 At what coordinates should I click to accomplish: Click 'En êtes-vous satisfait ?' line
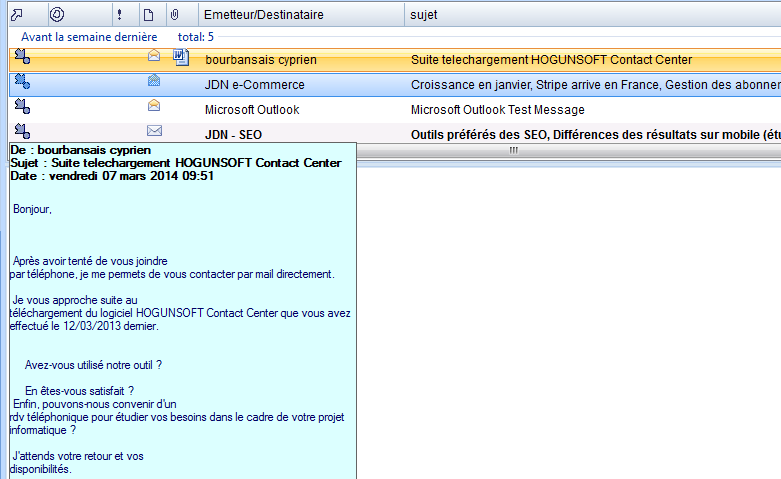(80, 391)
